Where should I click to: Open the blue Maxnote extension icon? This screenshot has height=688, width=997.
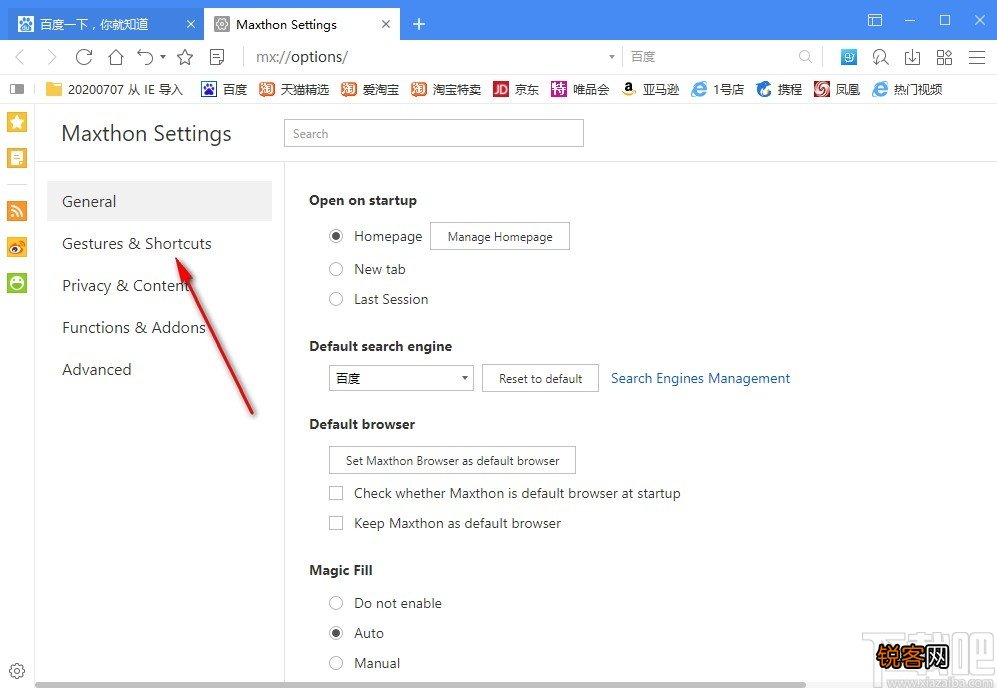pos(849,57)
